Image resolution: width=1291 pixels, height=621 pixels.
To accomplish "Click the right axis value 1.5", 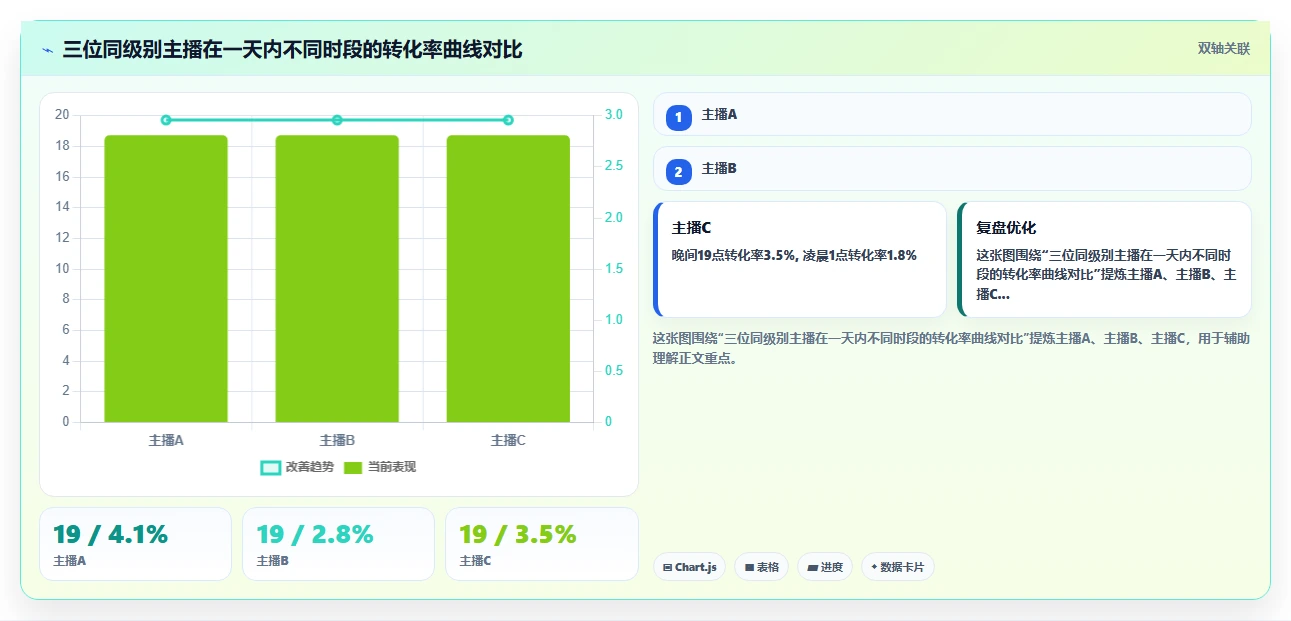I will pos(614,269).
